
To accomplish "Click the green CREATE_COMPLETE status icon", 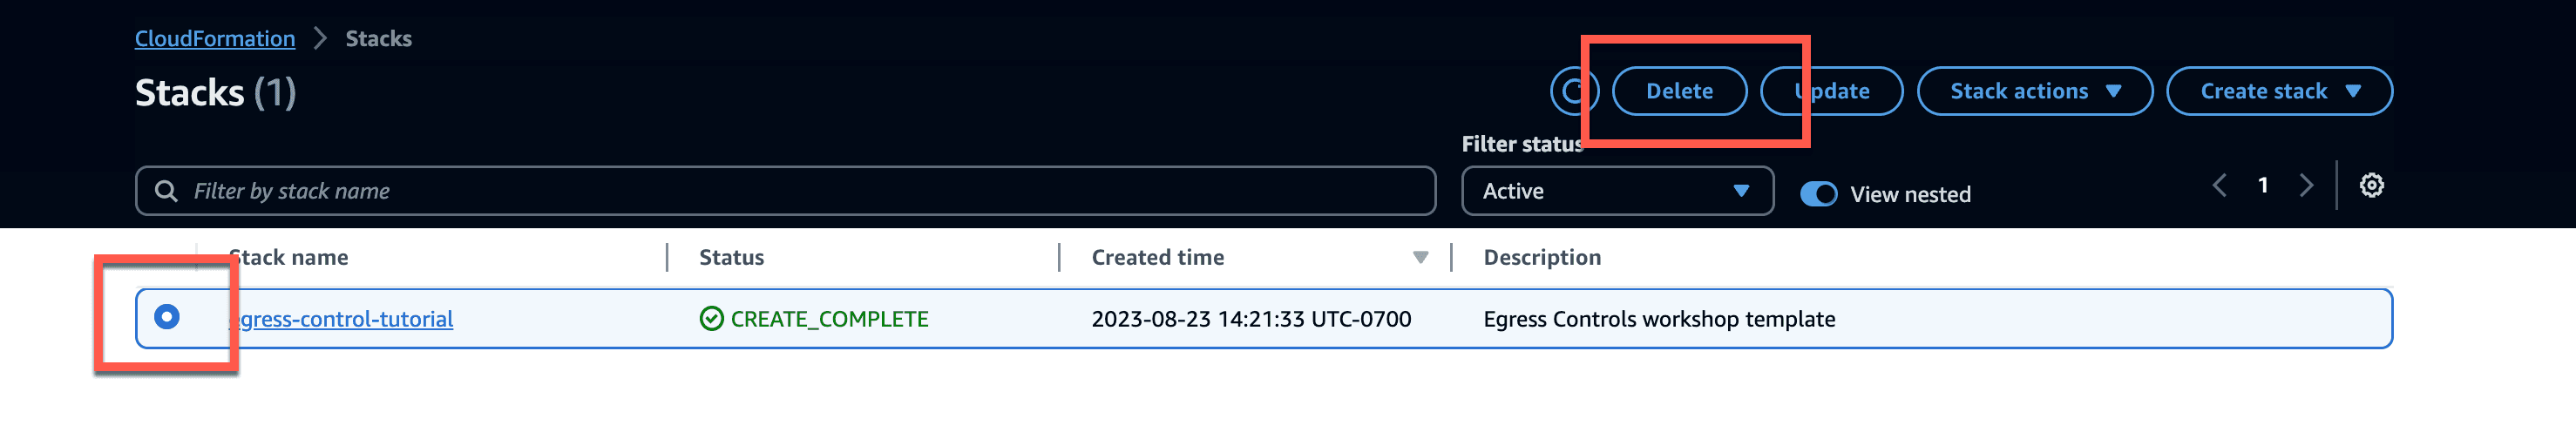I will (x=711, y=319).
